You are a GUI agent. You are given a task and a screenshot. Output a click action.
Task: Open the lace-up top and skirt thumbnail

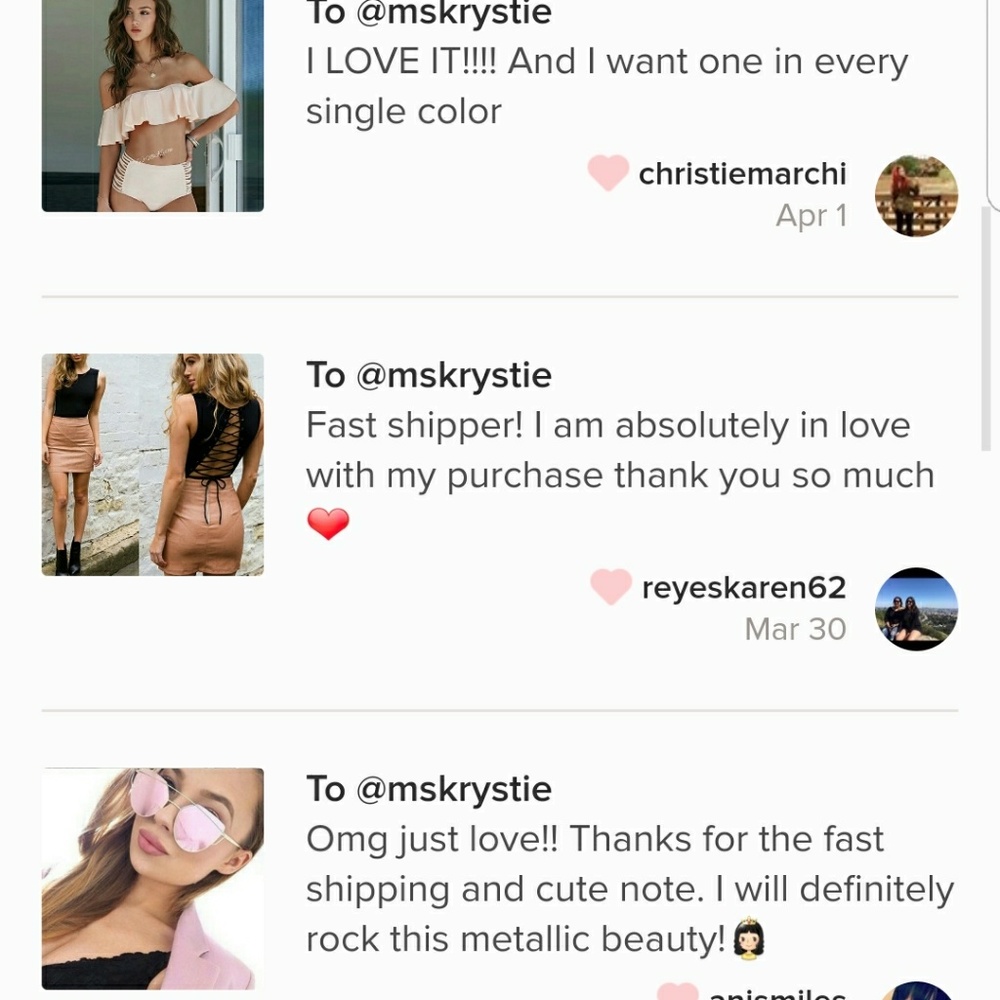152,464
